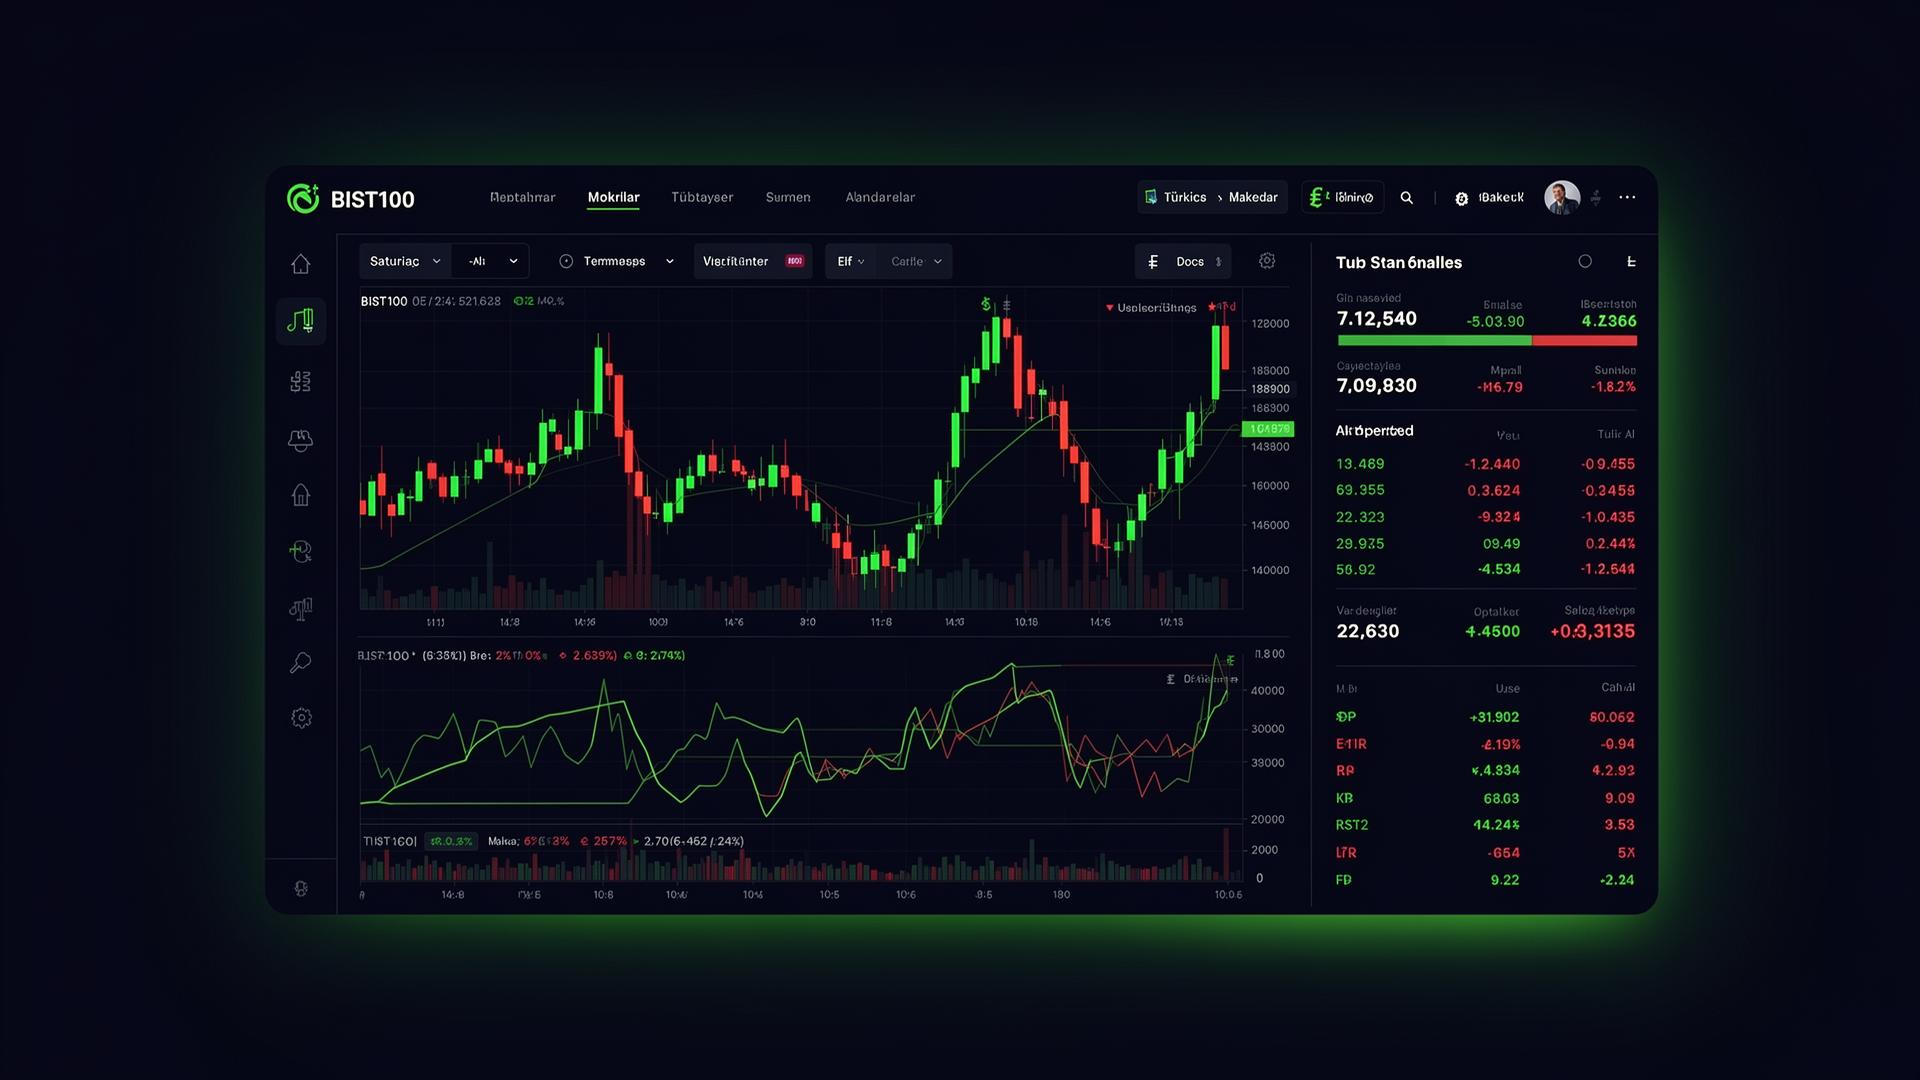Open the sidebar magnifier search icon

[300, 662]
